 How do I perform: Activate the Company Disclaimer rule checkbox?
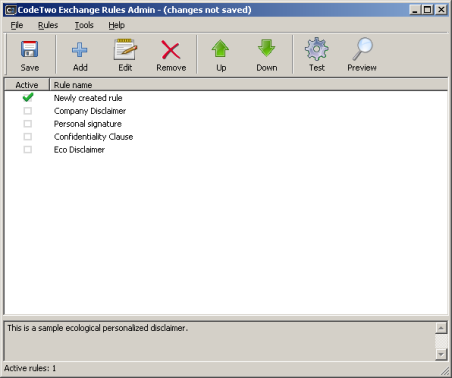point(28,111)
